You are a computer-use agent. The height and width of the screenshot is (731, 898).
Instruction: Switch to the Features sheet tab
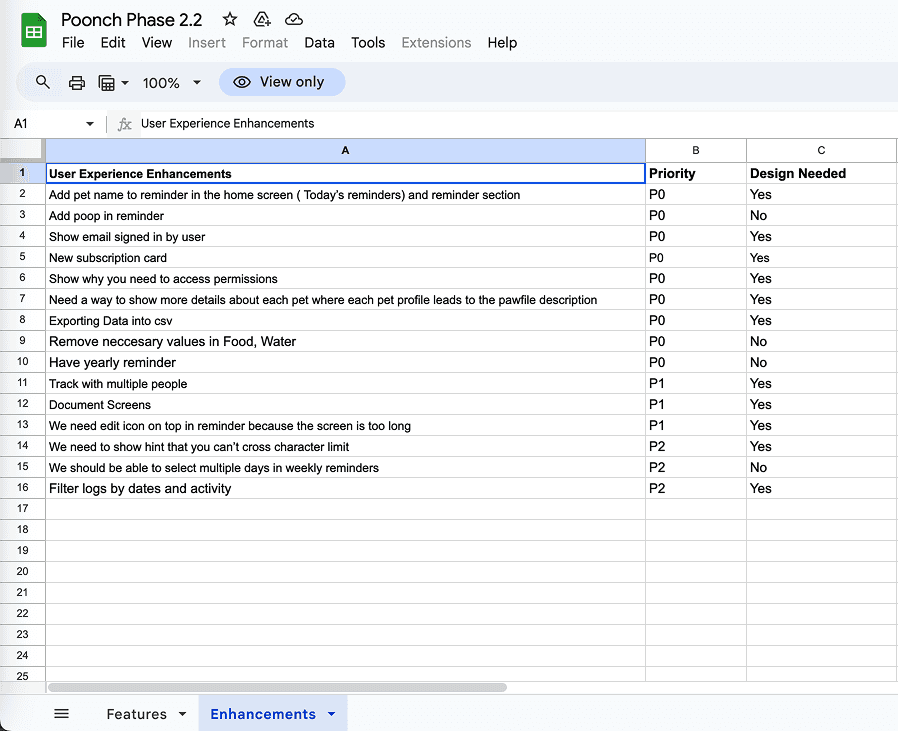pyautogui.click(x=136, y=714)
